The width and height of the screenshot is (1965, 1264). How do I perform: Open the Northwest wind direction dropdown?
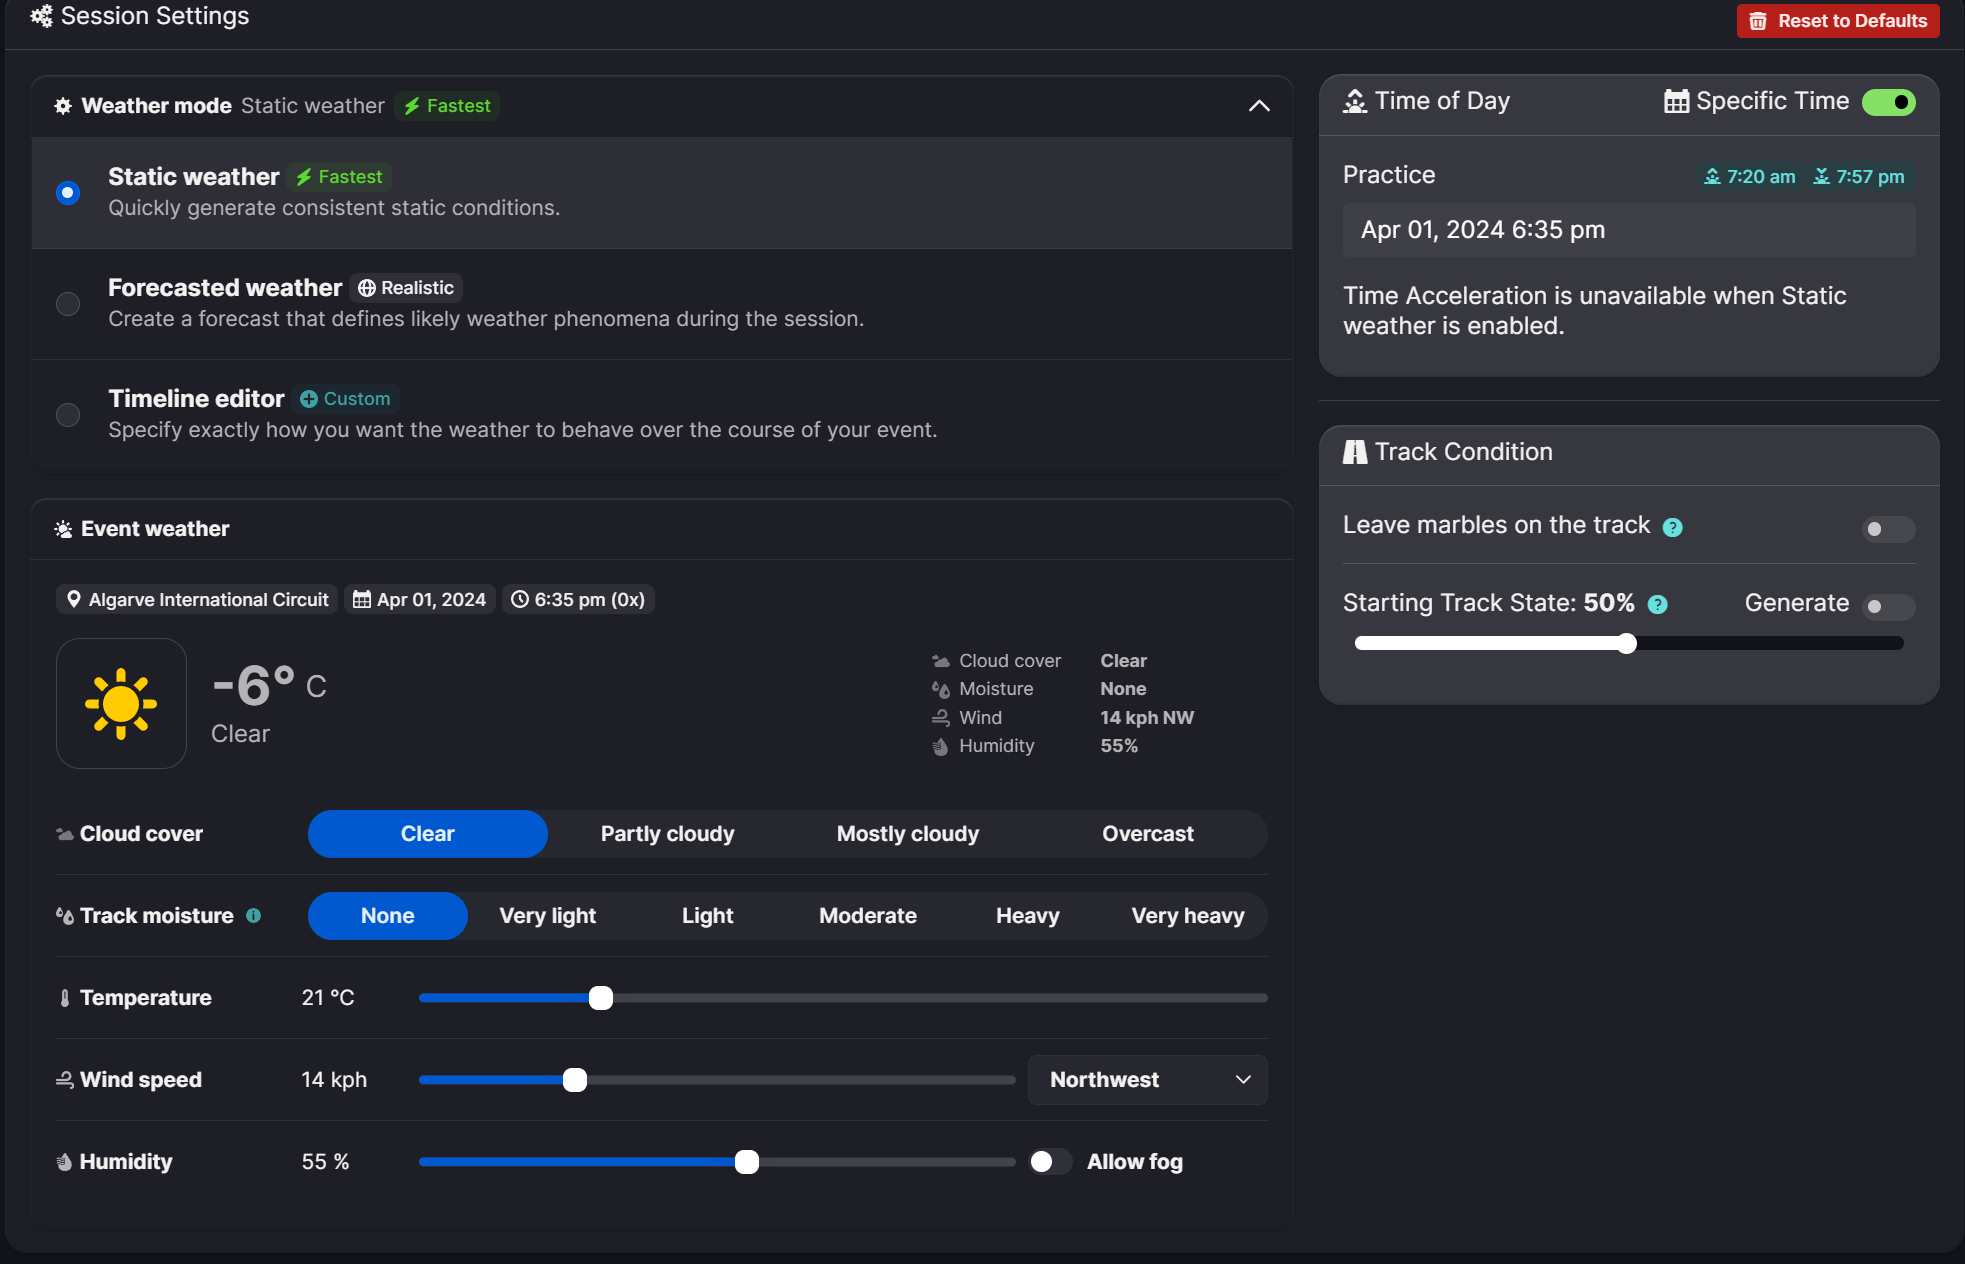tap(1147, 1080)
